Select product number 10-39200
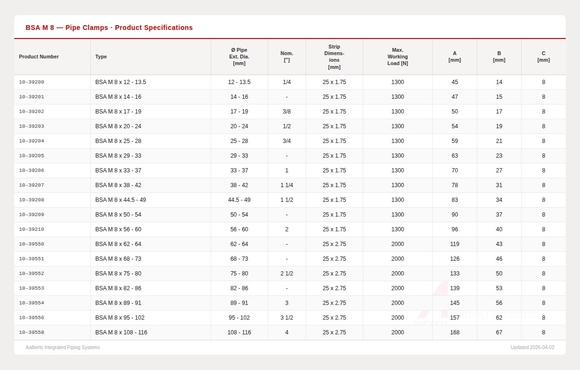Image resolution: width=580 pixels, height=370 pixels. (x=31, y=82)
